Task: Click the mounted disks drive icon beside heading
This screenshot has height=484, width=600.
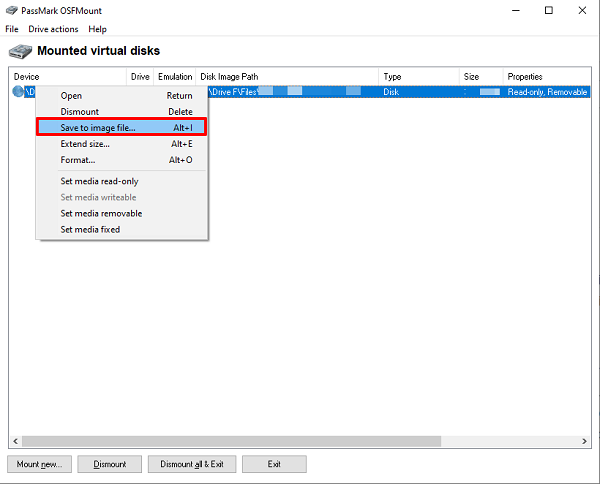Action: [20, 51]
